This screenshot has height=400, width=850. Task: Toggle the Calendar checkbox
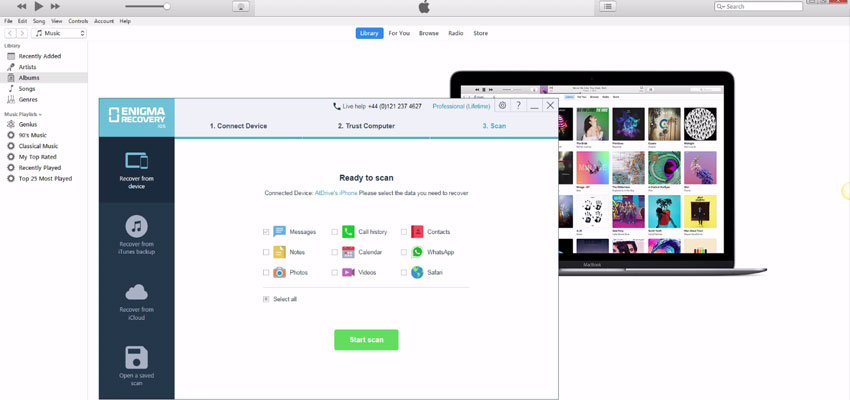(334, 252)
